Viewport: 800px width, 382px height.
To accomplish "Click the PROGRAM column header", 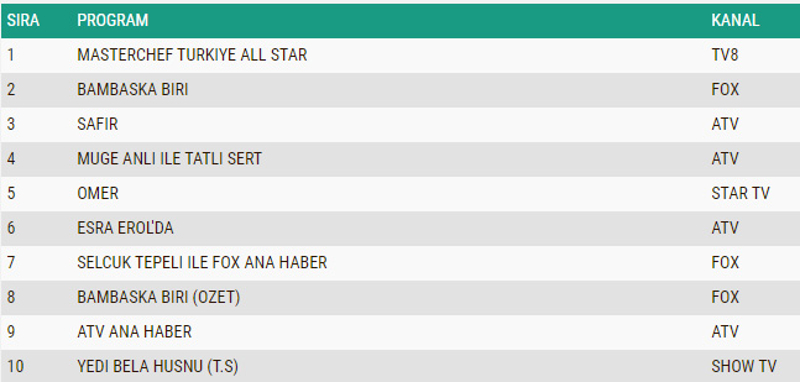I will point(113,20).
